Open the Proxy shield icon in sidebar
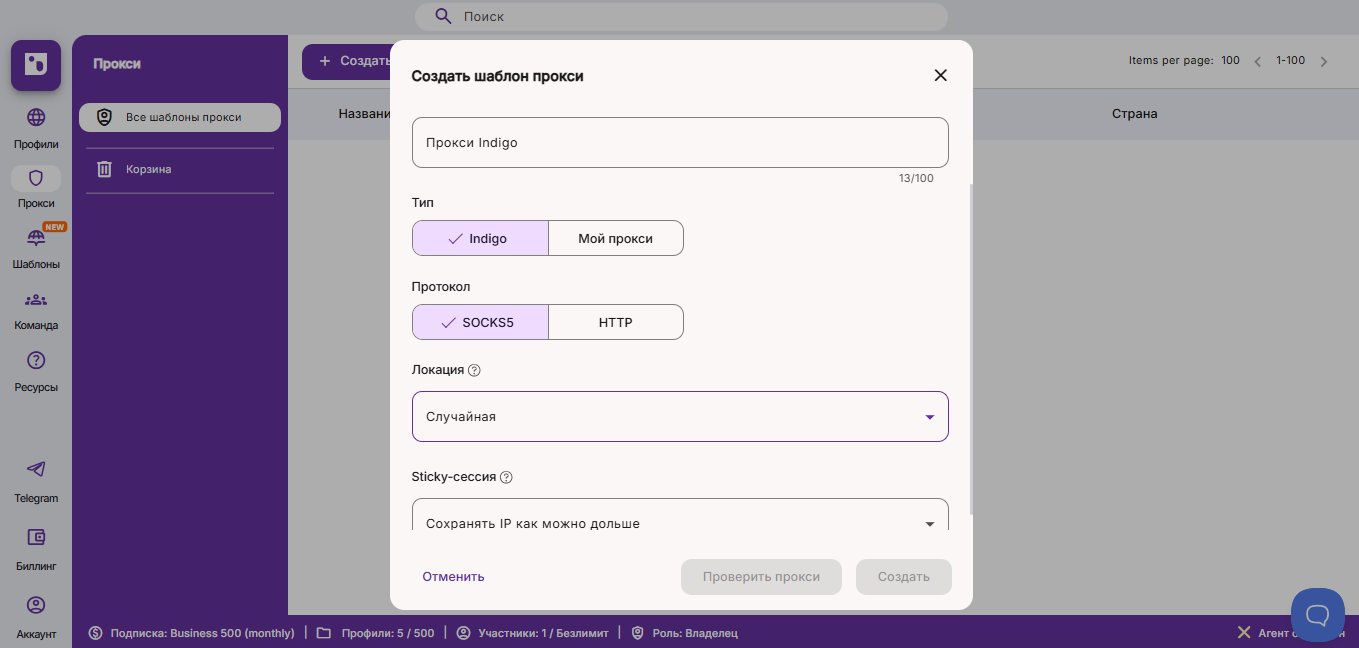This screenshot has height=648, width=1359. (36, 178)
